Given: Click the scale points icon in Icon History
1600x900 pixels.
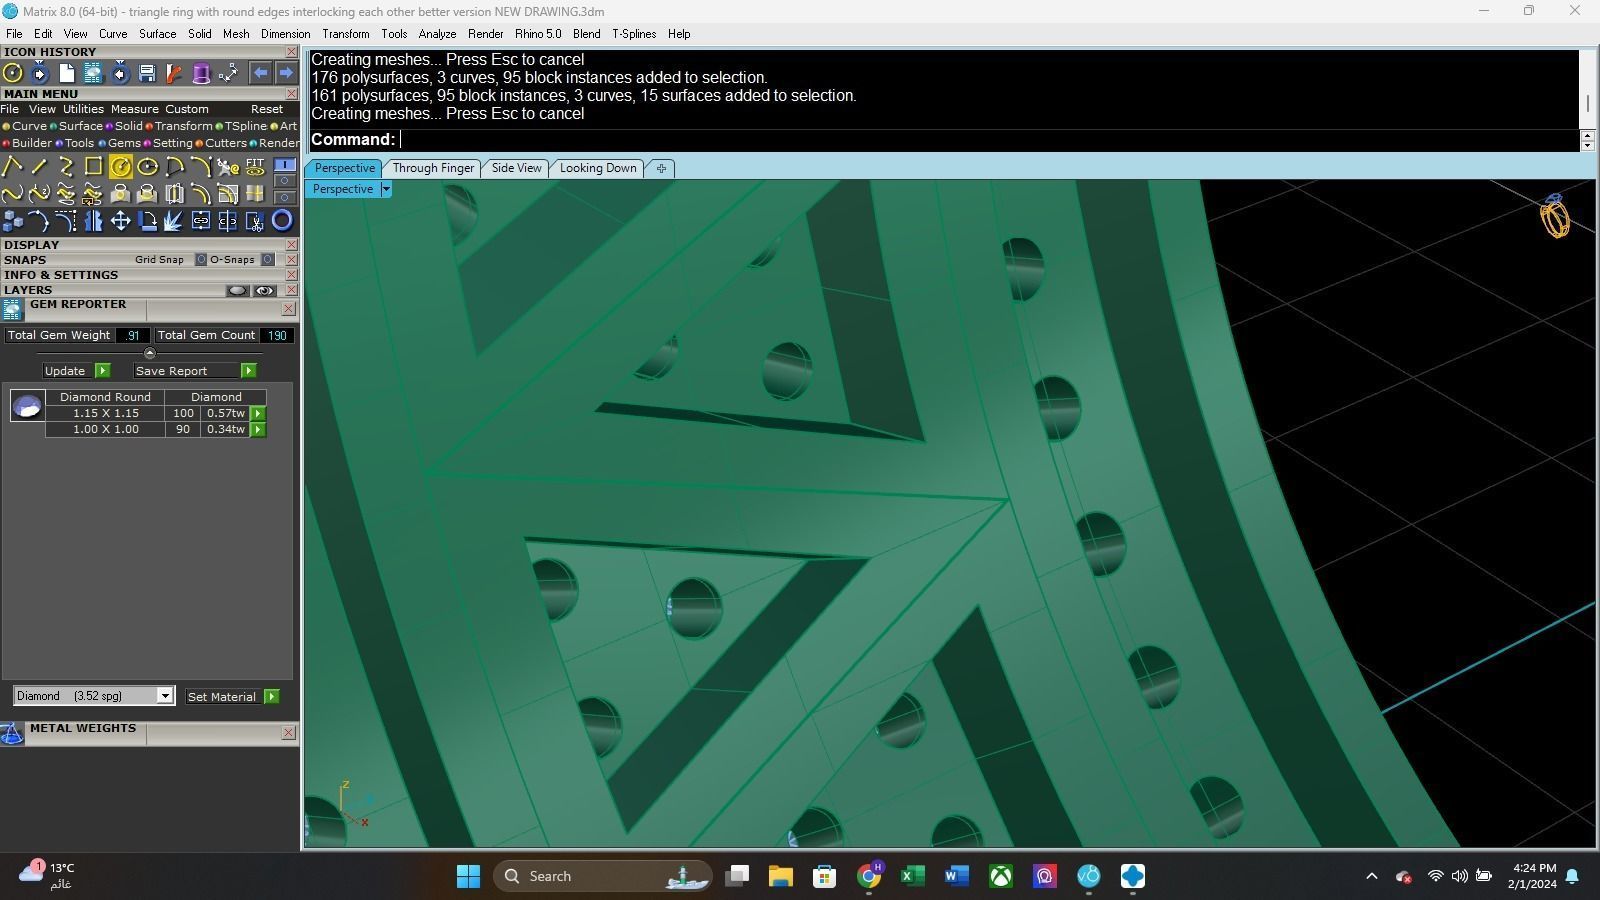Looking at the screenshot, I should click(228, 73).
